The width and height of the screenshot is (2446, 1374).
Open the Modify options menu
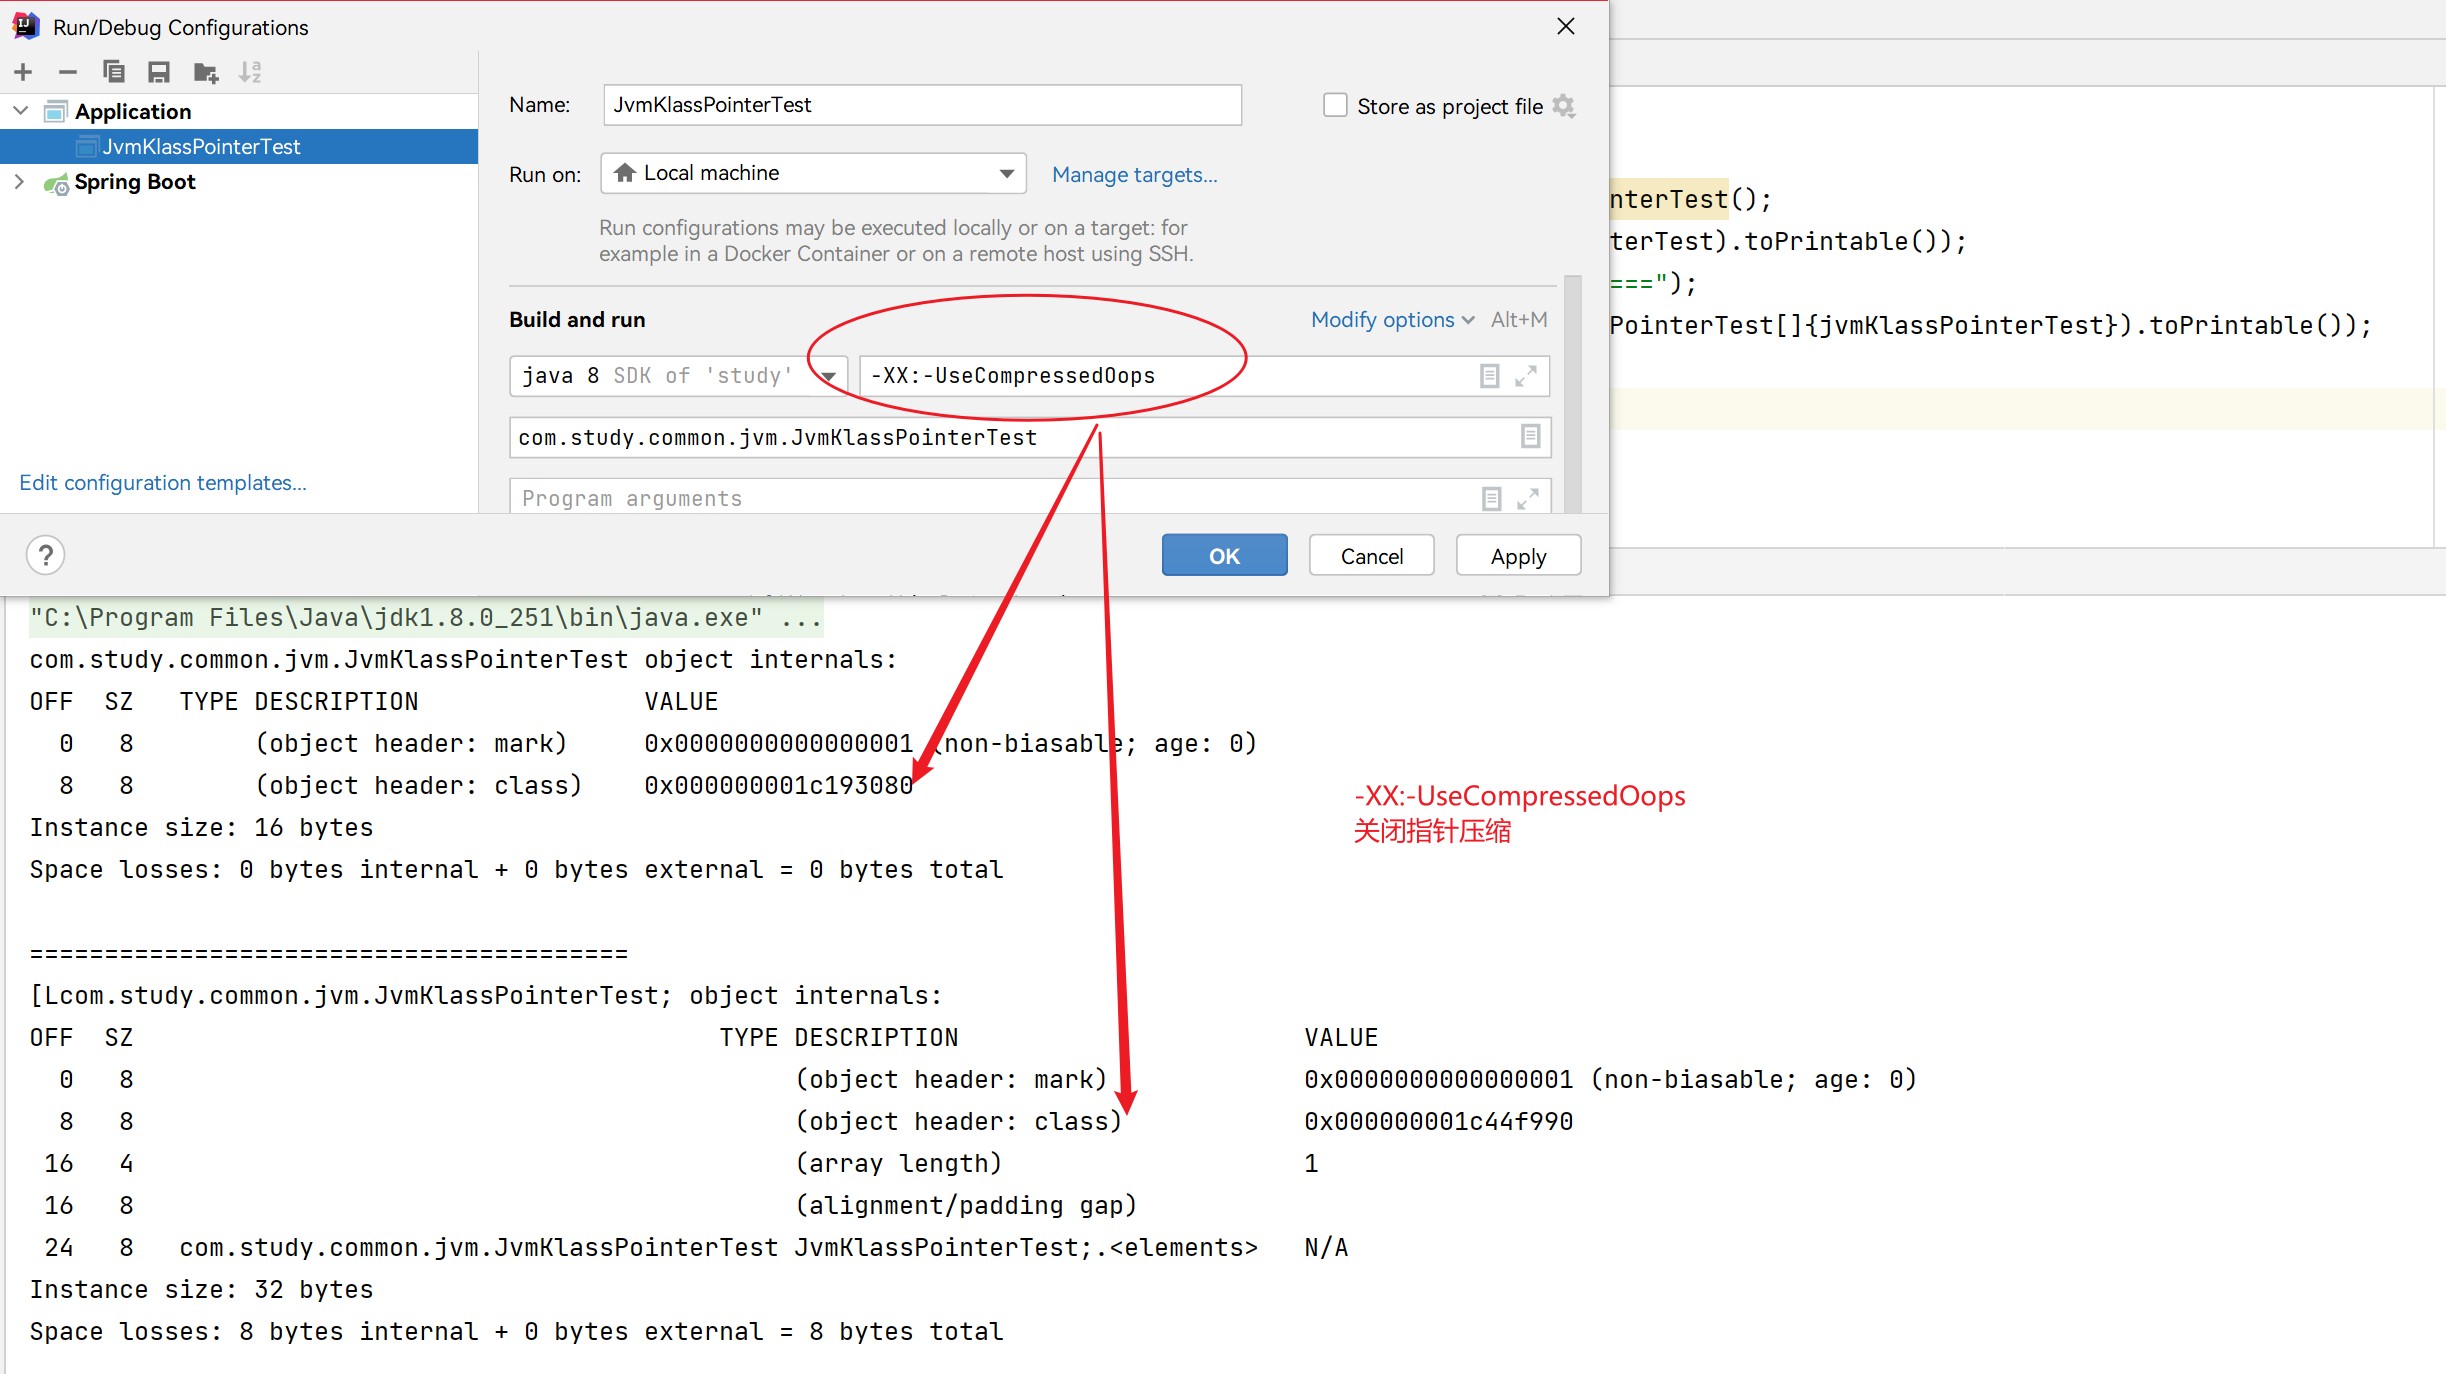[1391, 320]
